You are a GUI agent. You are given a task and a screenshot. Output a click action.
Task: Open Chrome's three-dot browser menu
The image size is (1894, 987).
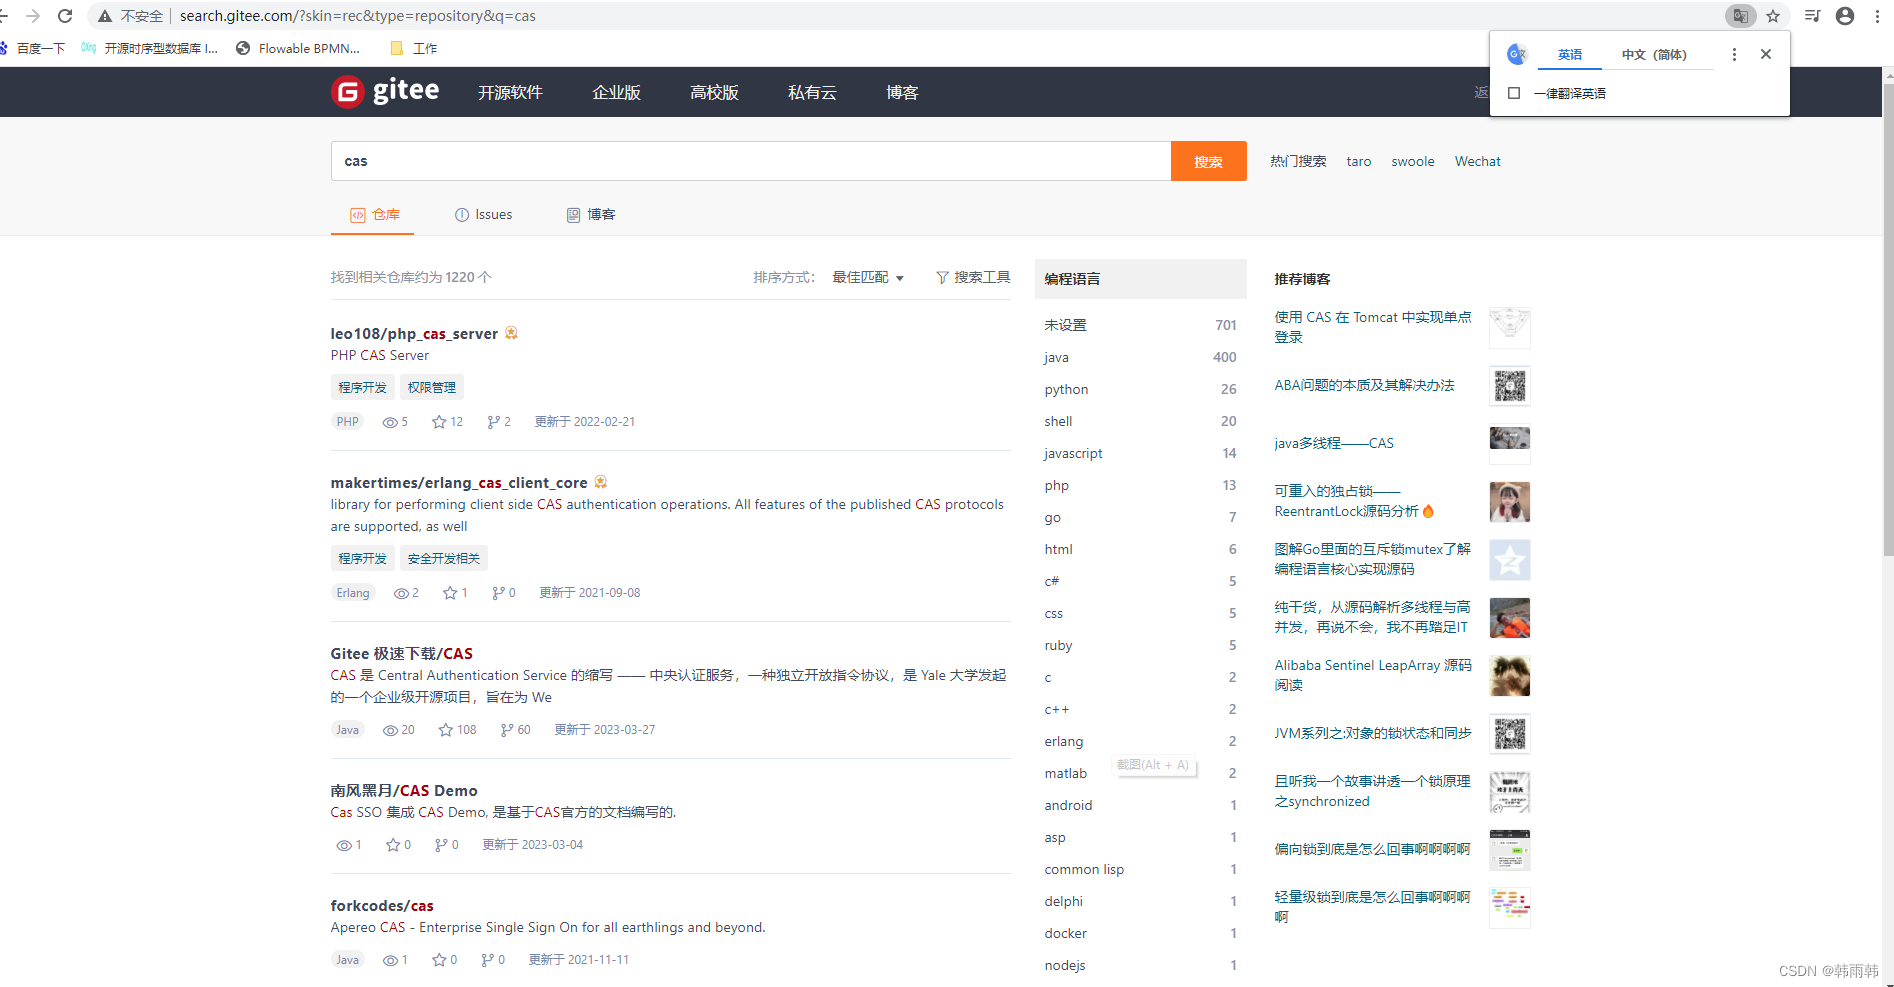pos(1877,16)
